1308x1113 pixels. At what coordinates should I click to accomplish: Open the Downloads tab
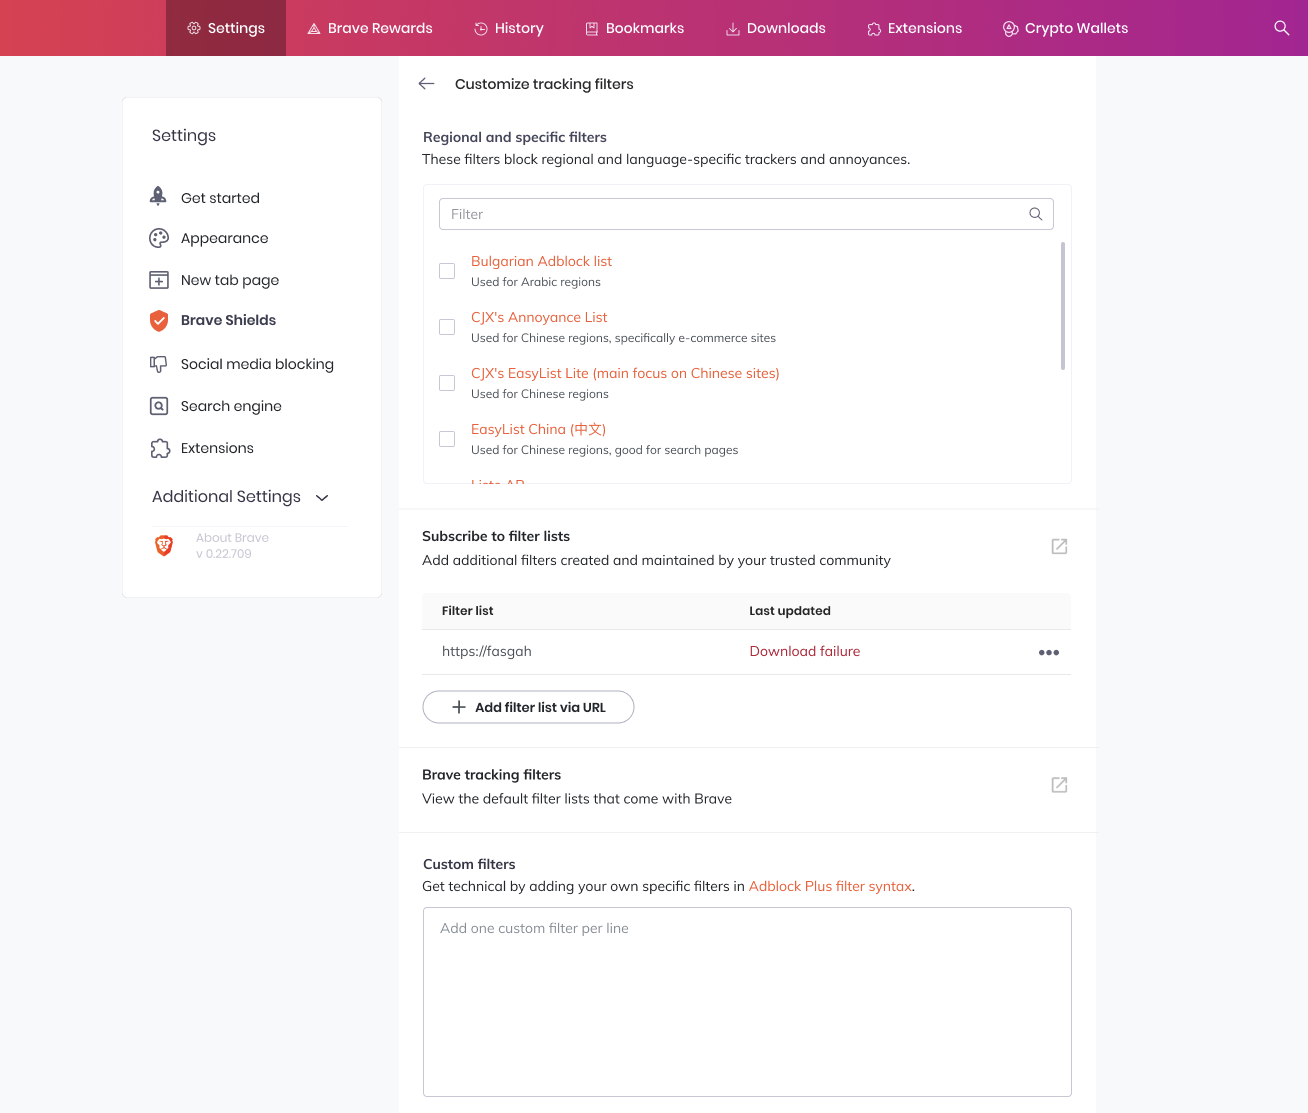click(x=776, y=28)
